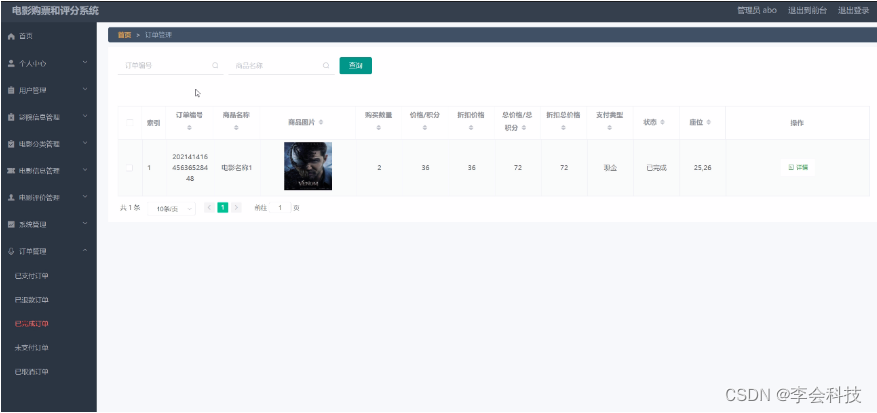Viewport: 877px width, 413px height.
Task: Toggle select-all checkbox in table header
Action: coord(130,122)
